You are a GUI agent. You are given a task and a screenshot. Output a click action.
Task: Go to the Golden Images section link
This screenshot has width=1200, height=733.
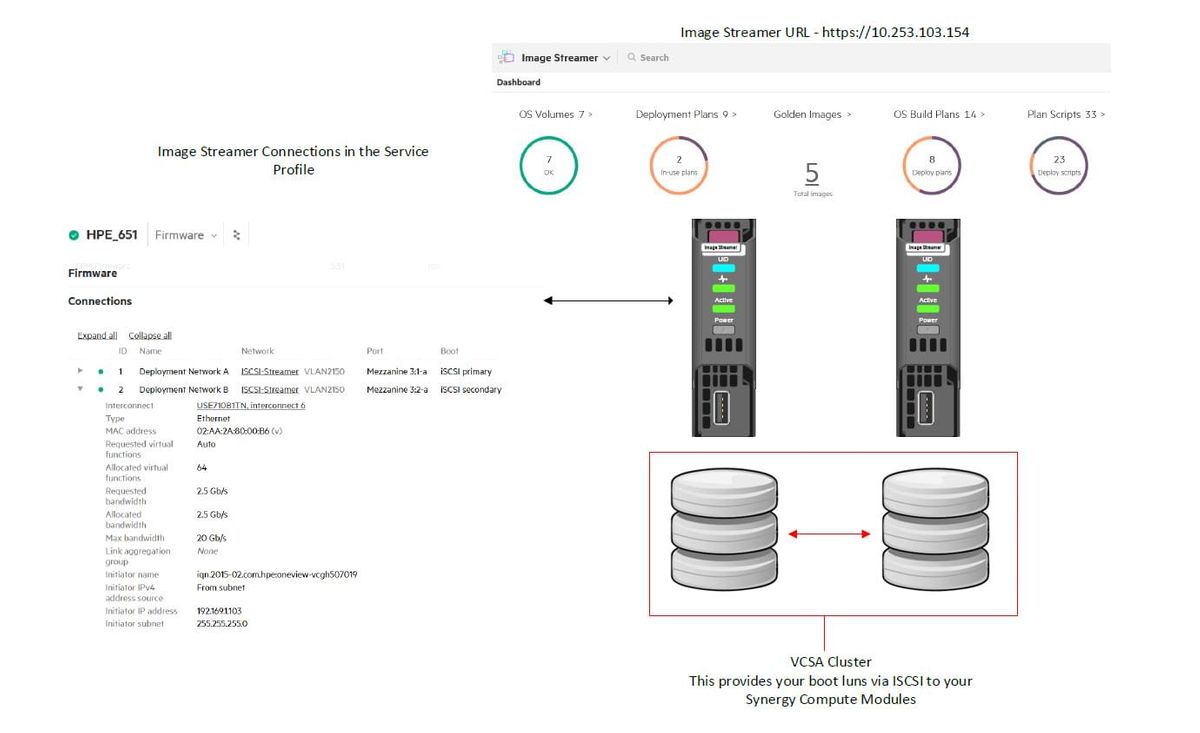pyautogui.click(x=812, y=115)
